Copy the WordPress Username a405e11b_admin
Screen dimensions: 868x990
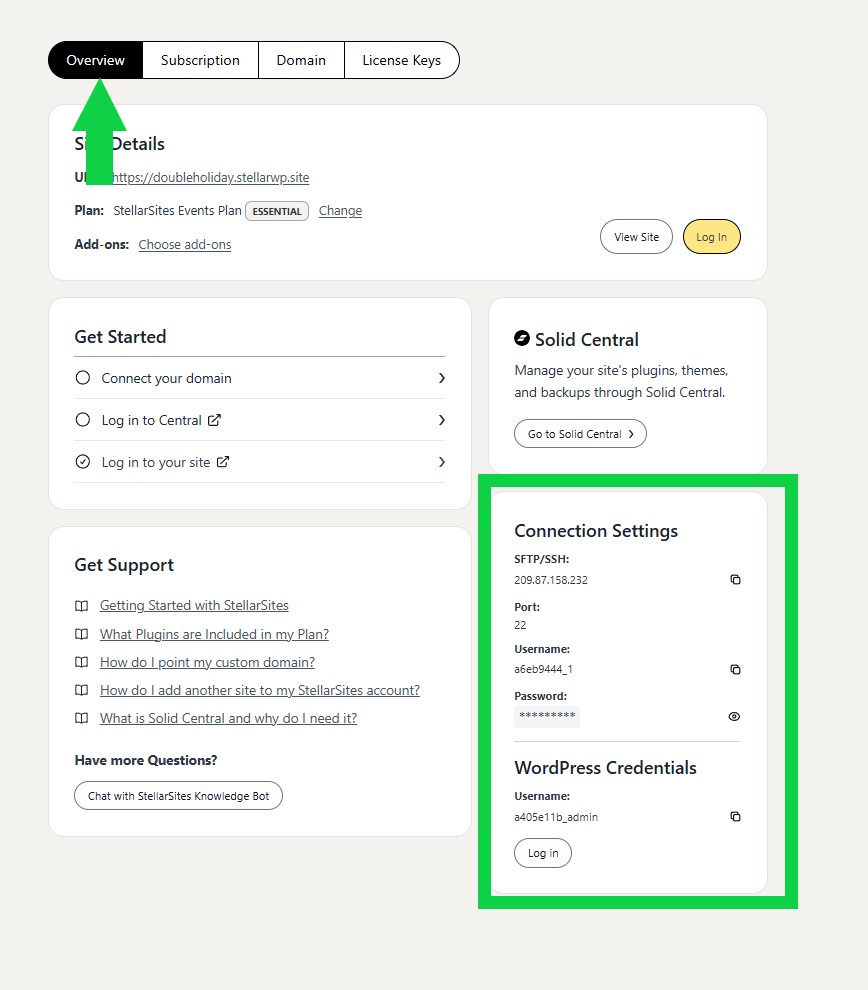735,816
